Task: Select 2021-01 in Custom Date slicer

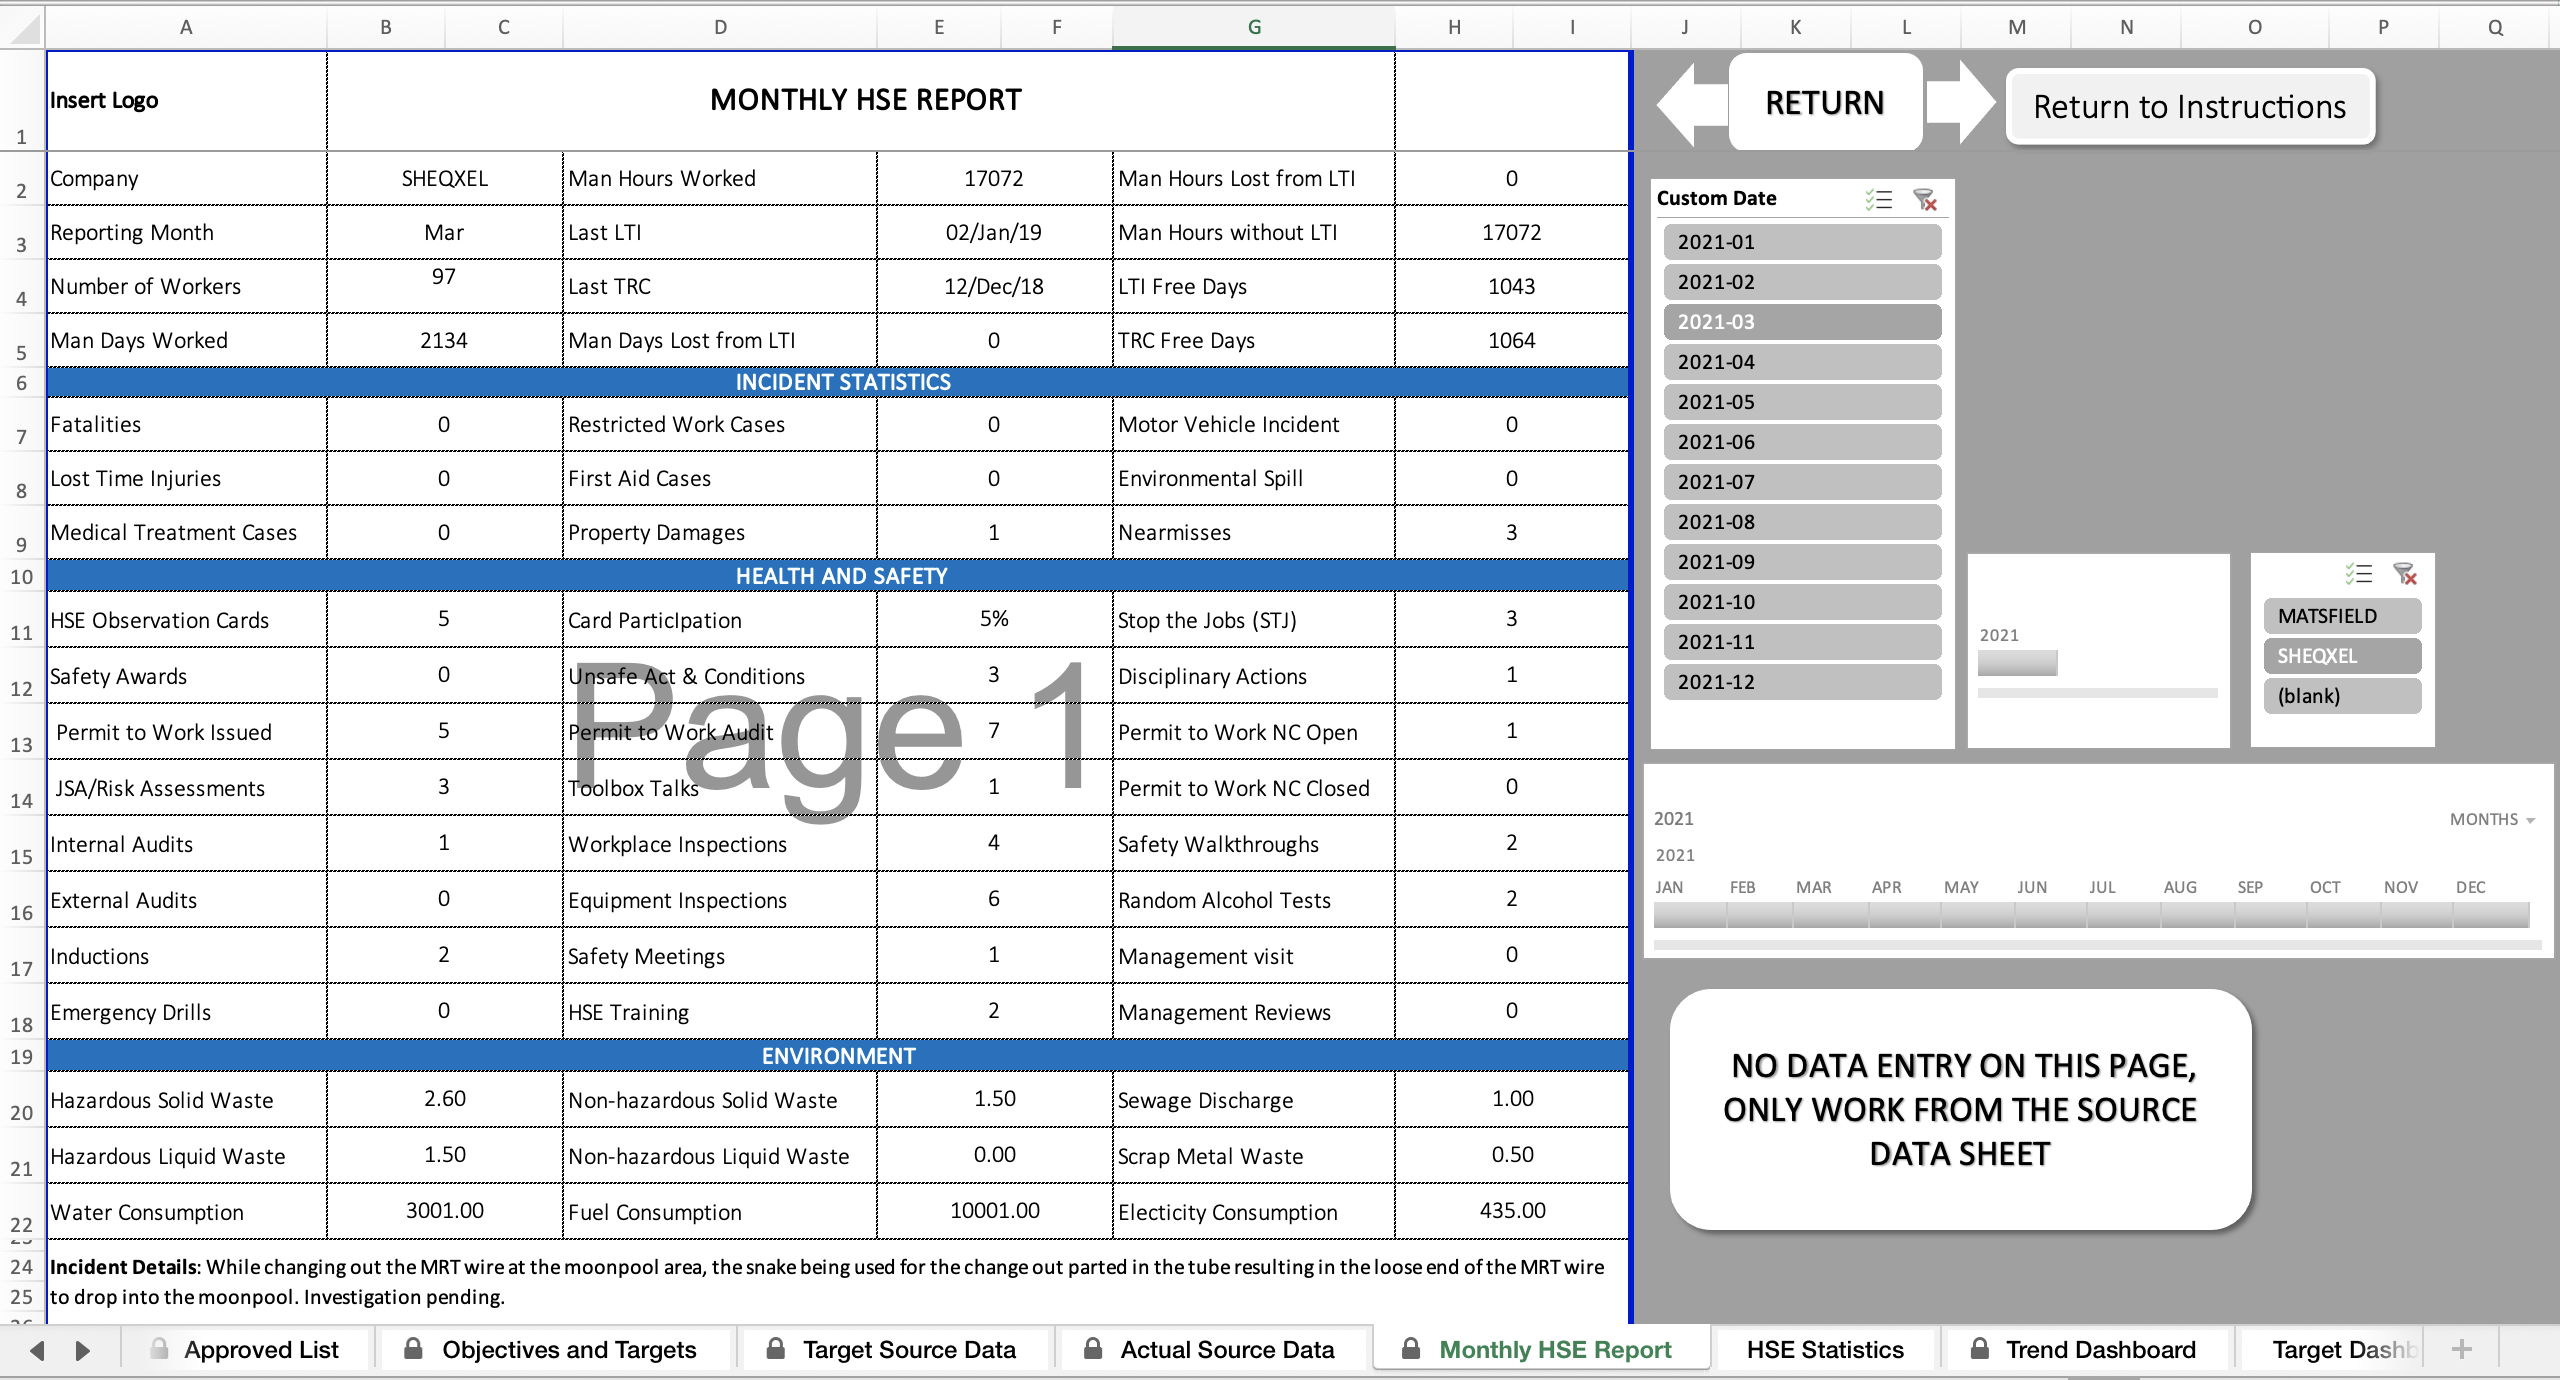Action: click(1802, 242)
